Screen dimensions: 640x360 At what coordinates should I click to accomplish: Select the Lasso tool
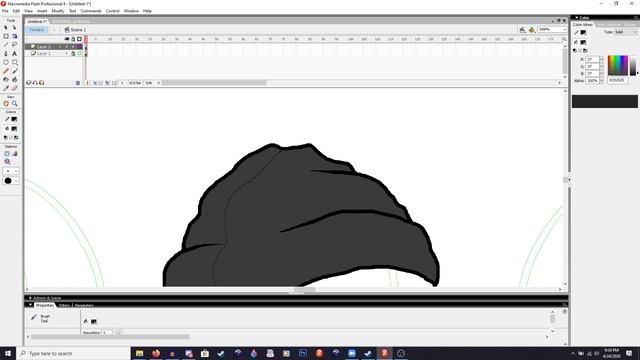(15, 44)
